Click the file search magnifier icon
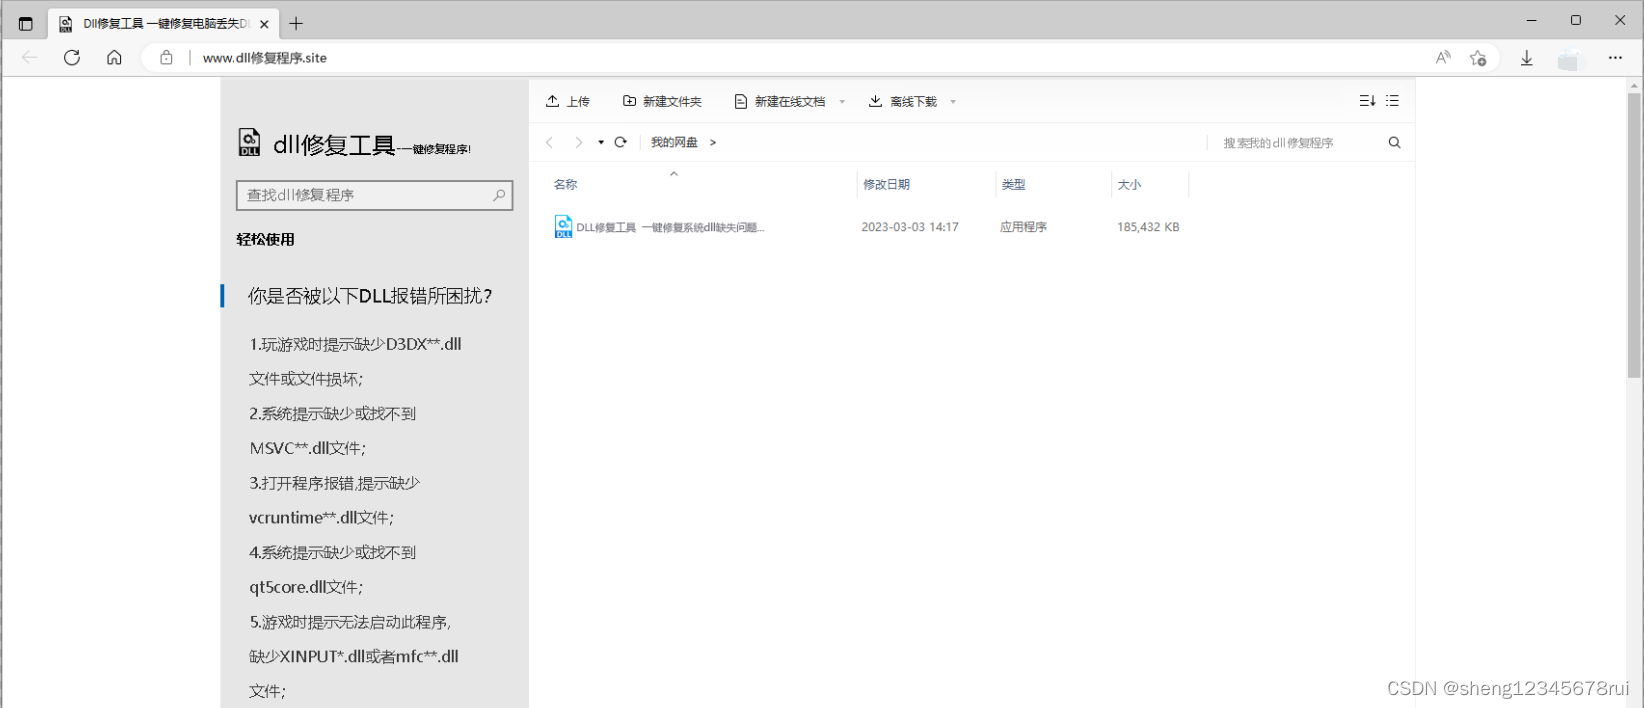1644x708 pixels. pos(1394,143)
